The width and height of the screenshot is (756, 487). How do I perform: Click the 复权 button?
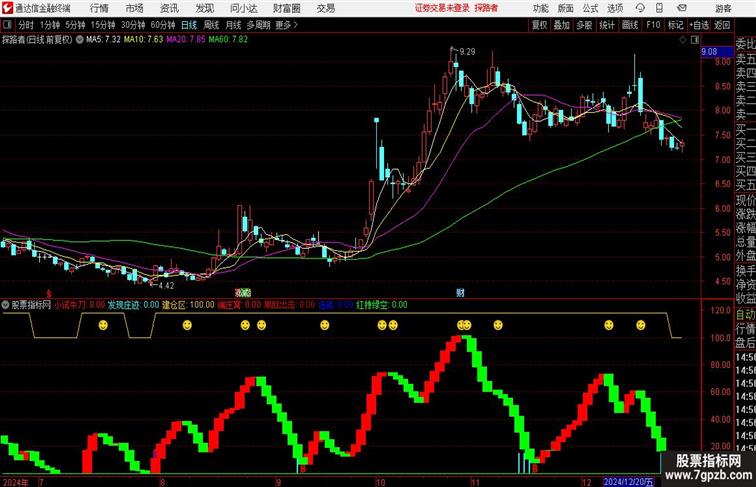point(540,25)
